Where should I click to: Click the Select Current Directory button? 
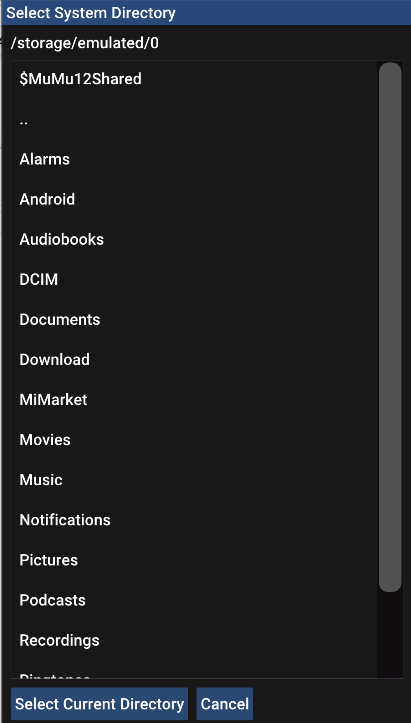point(99,704)
